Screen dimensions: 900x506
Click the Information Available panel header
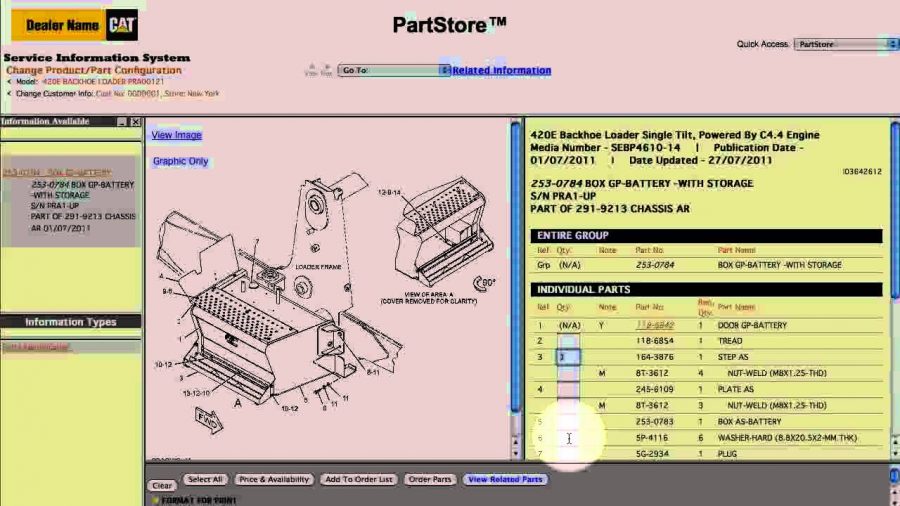(71, 122)
